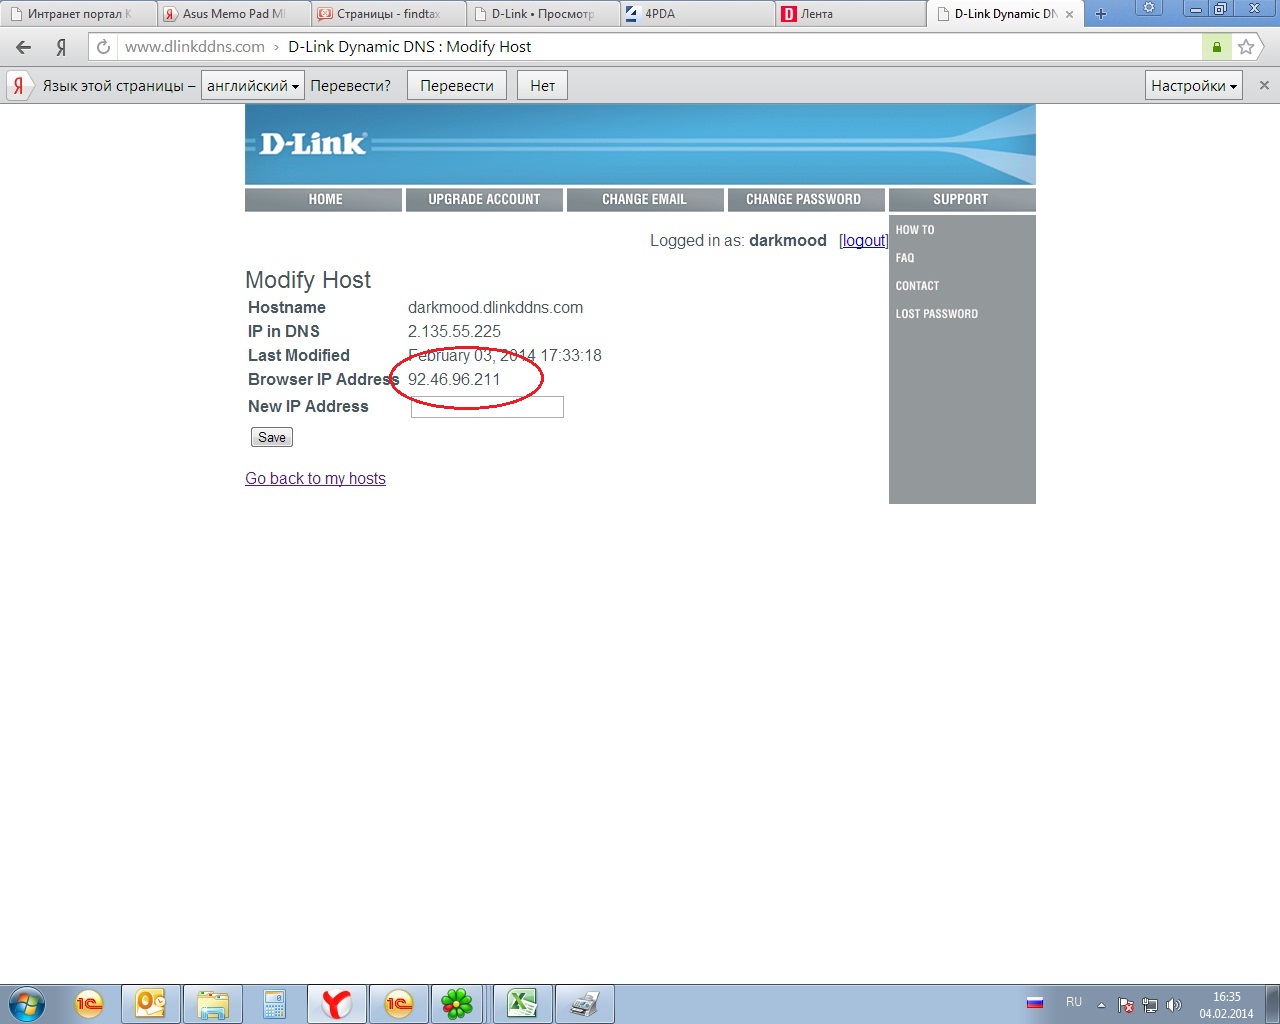Screen dimensions: 1280x1024
Task: Decline translation with the 'Нет' button
Action: click(x=543, y=86)
